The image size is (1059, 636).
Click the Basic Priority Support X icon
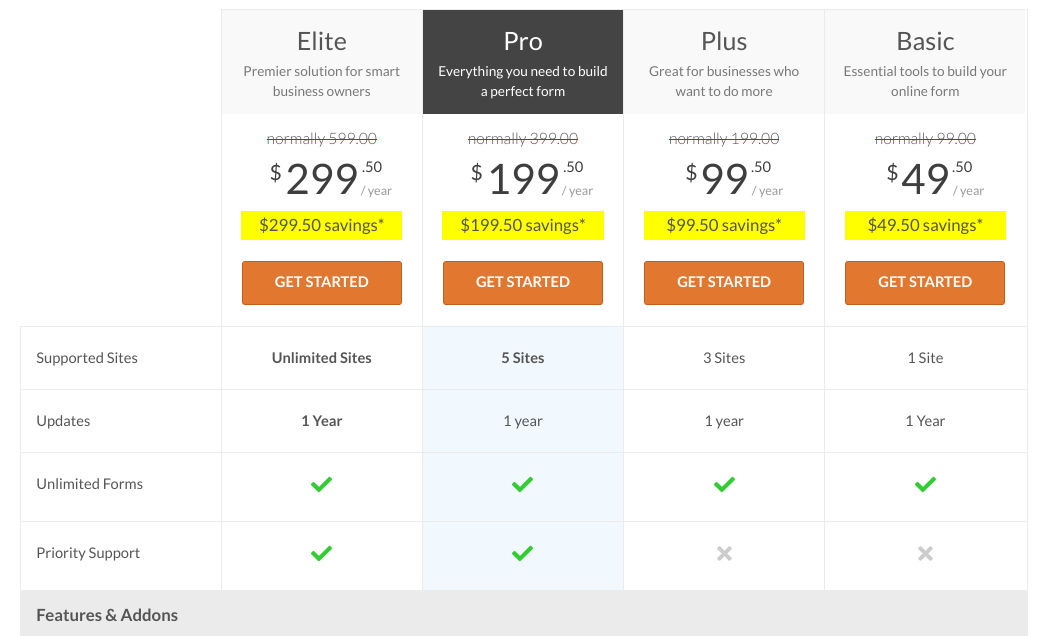[x=925, y=554]
